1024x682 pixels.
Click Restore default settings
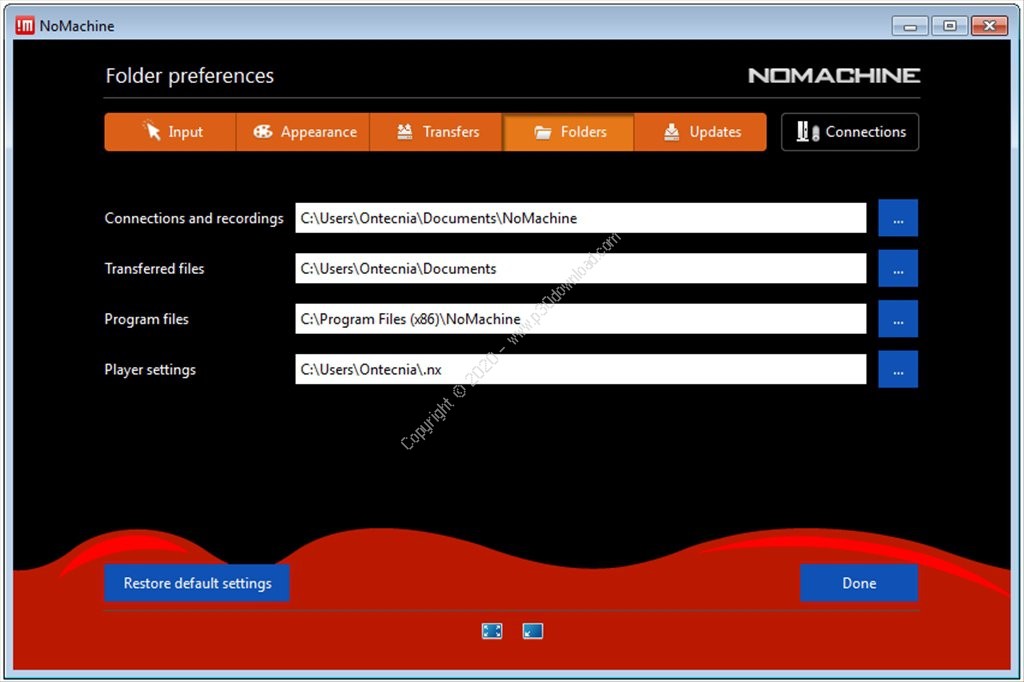click(x=196, y=583)
